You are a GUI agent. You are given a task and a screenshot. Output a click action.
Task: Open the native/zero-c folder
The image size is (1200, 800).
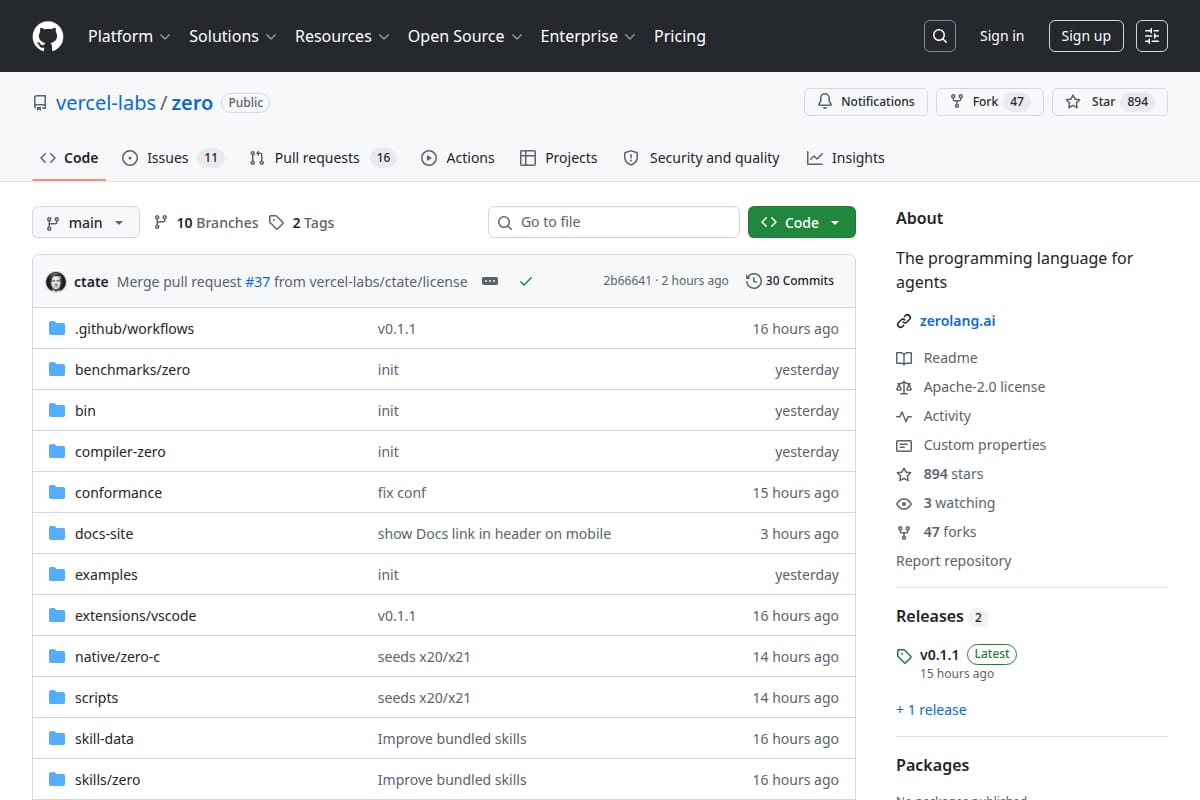(x=117, y=657)
